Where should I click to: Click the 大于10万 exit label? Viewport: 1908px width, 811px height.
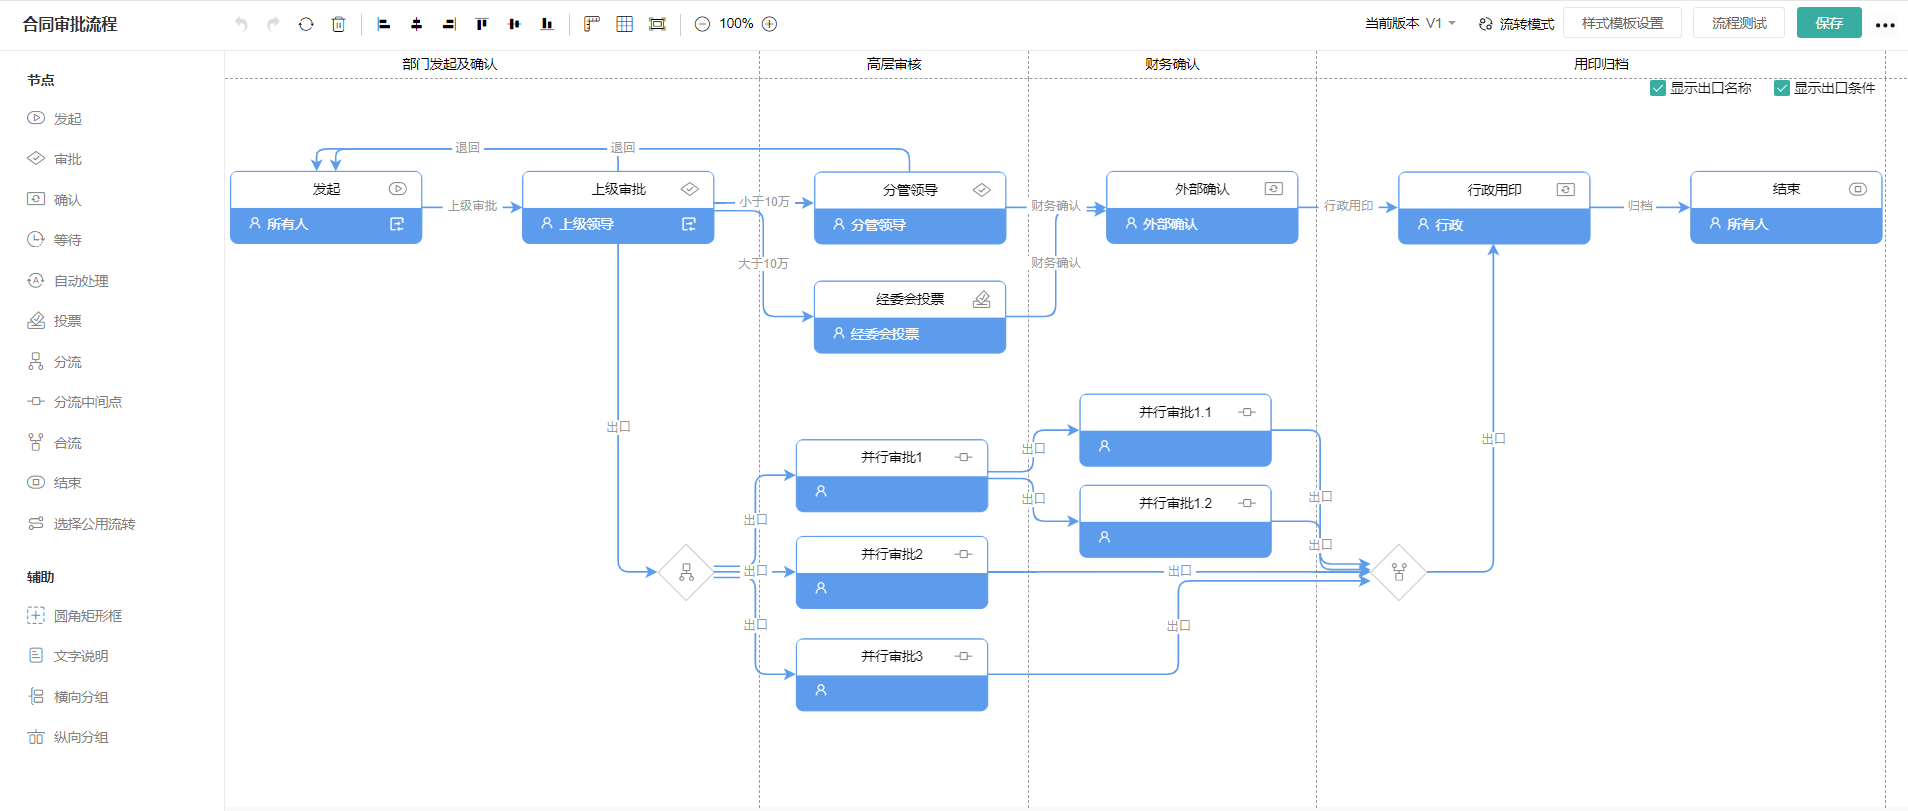763,264
